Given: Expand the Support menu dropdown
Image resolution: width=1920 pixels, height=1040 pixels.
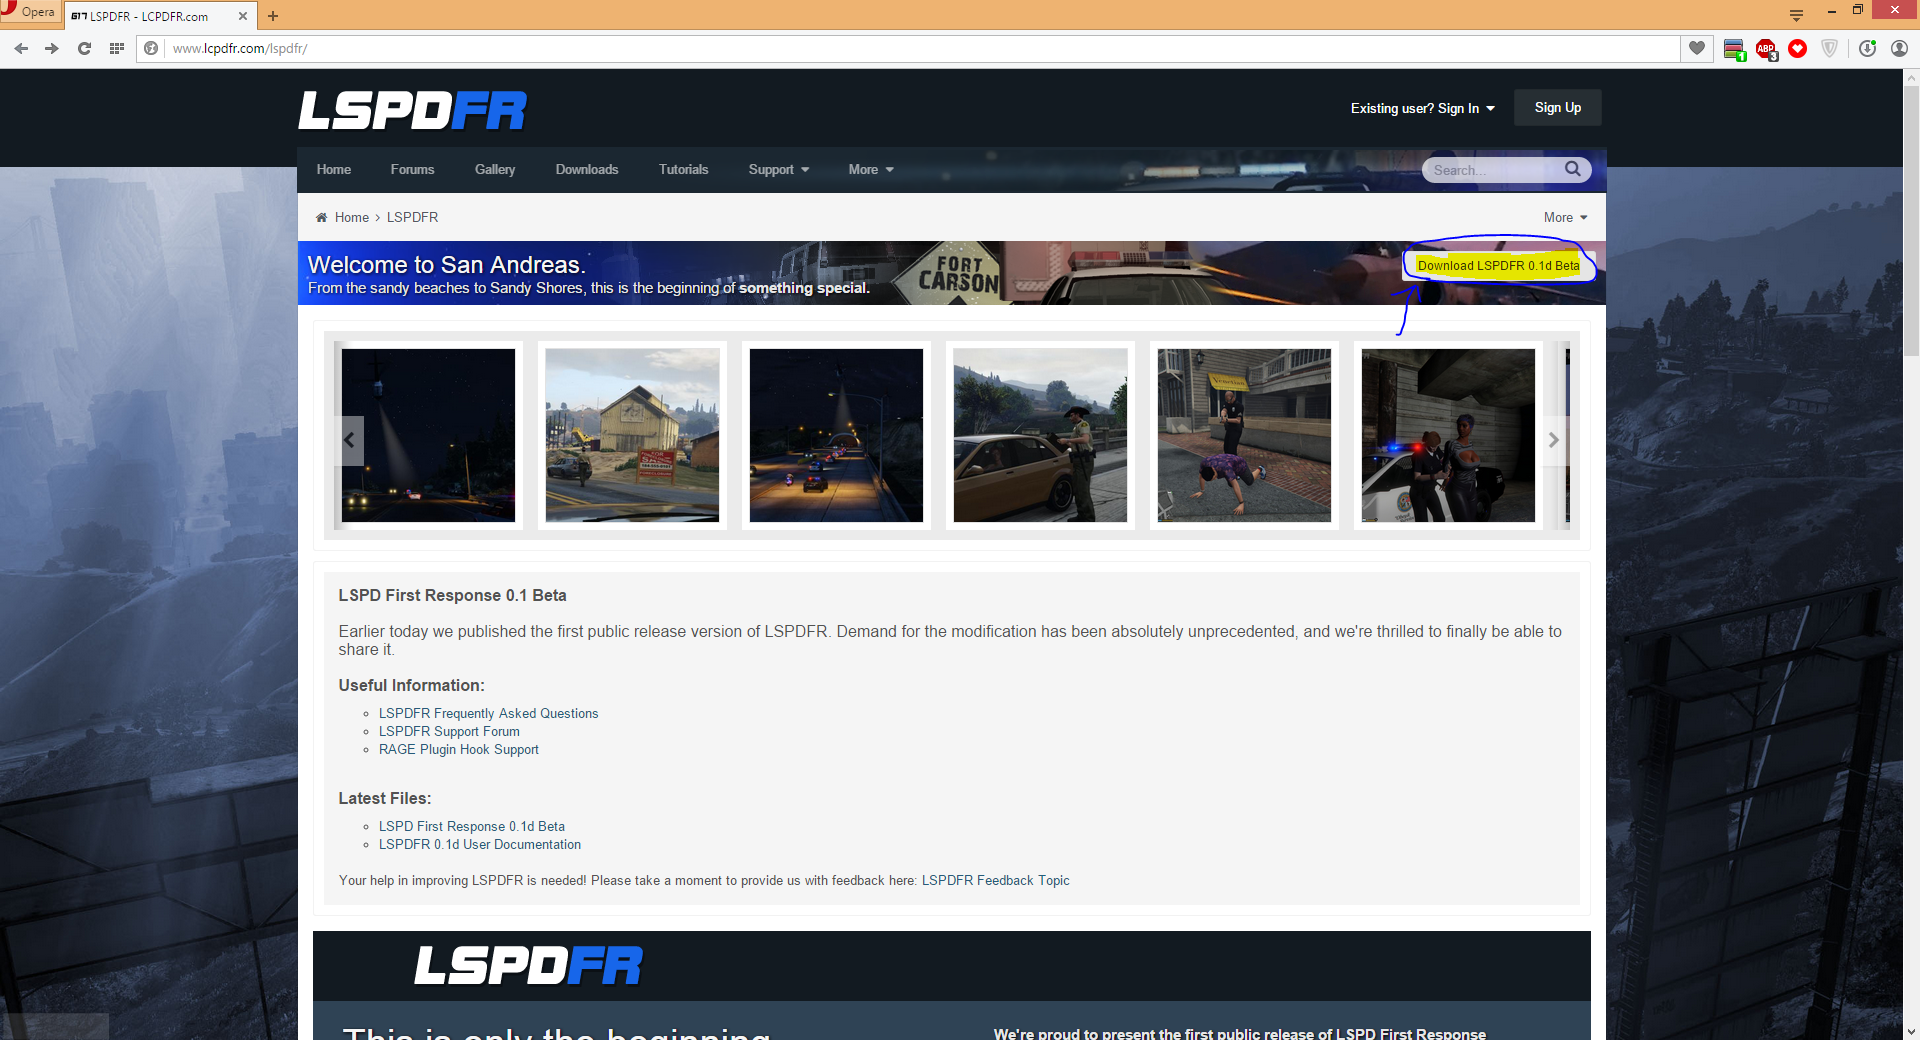Looking at the screenshot, I should coord(779,170).
